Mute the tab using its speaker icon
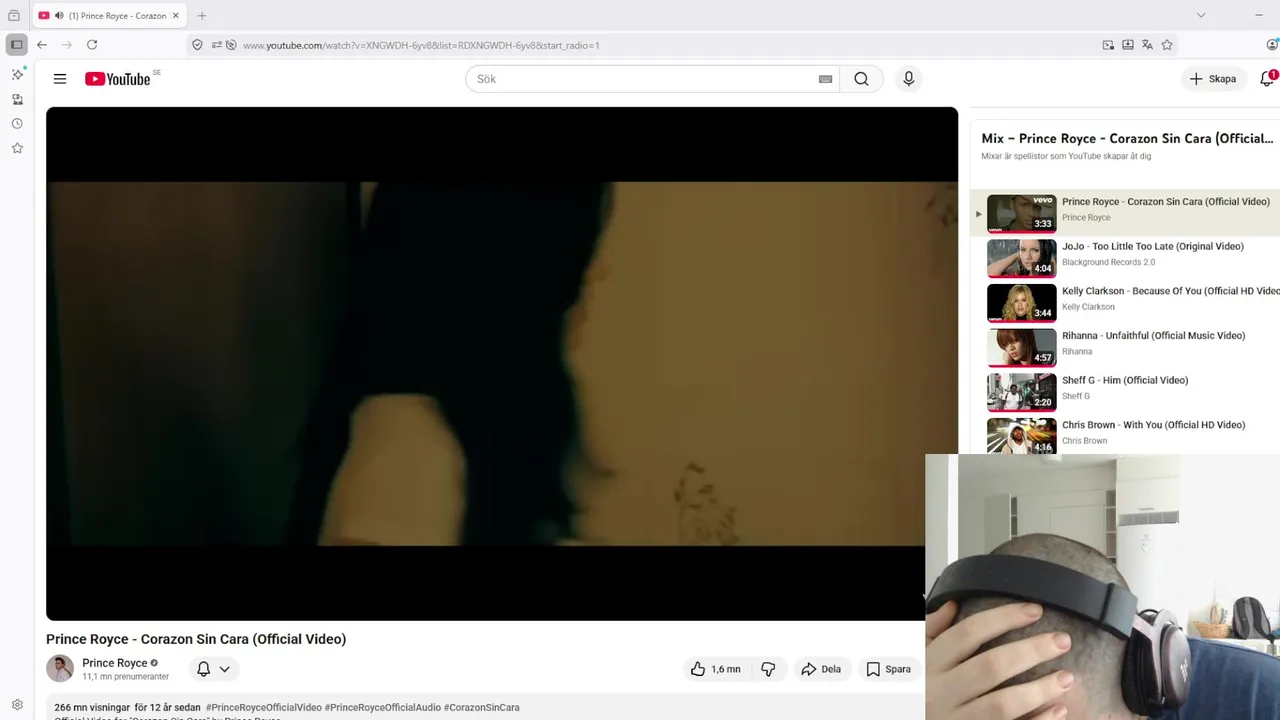1280x720 pixels. click(59, 16)
